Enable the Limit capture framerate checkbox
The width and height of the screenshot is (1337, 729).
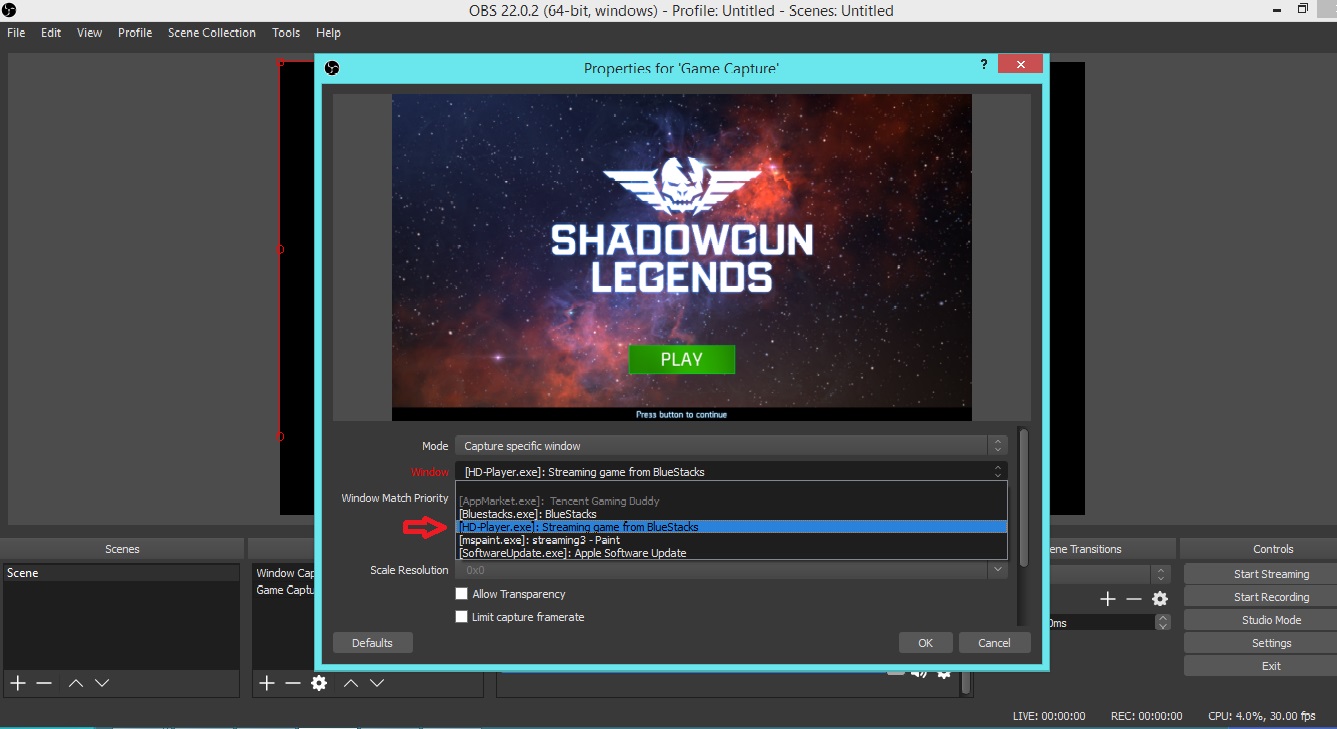[x=461, y=617]
